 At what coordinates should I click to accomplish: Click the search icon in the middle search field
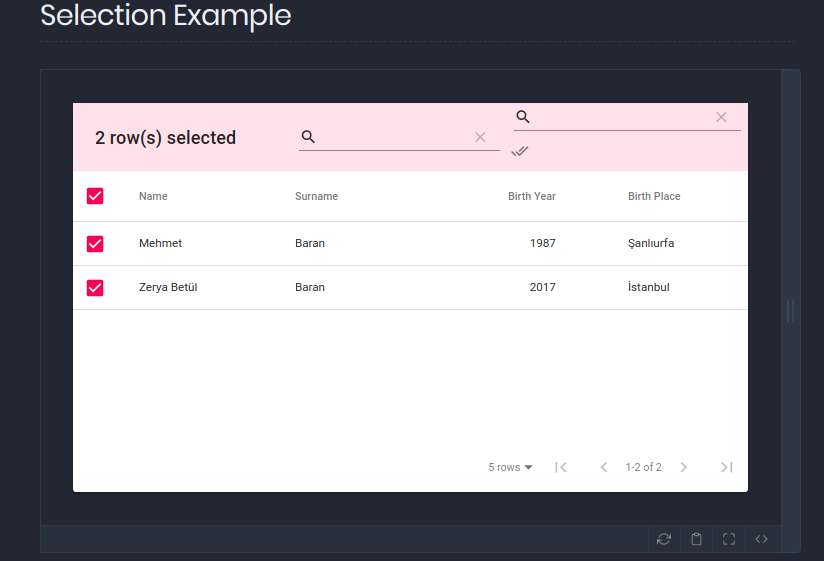click(308, 137)
